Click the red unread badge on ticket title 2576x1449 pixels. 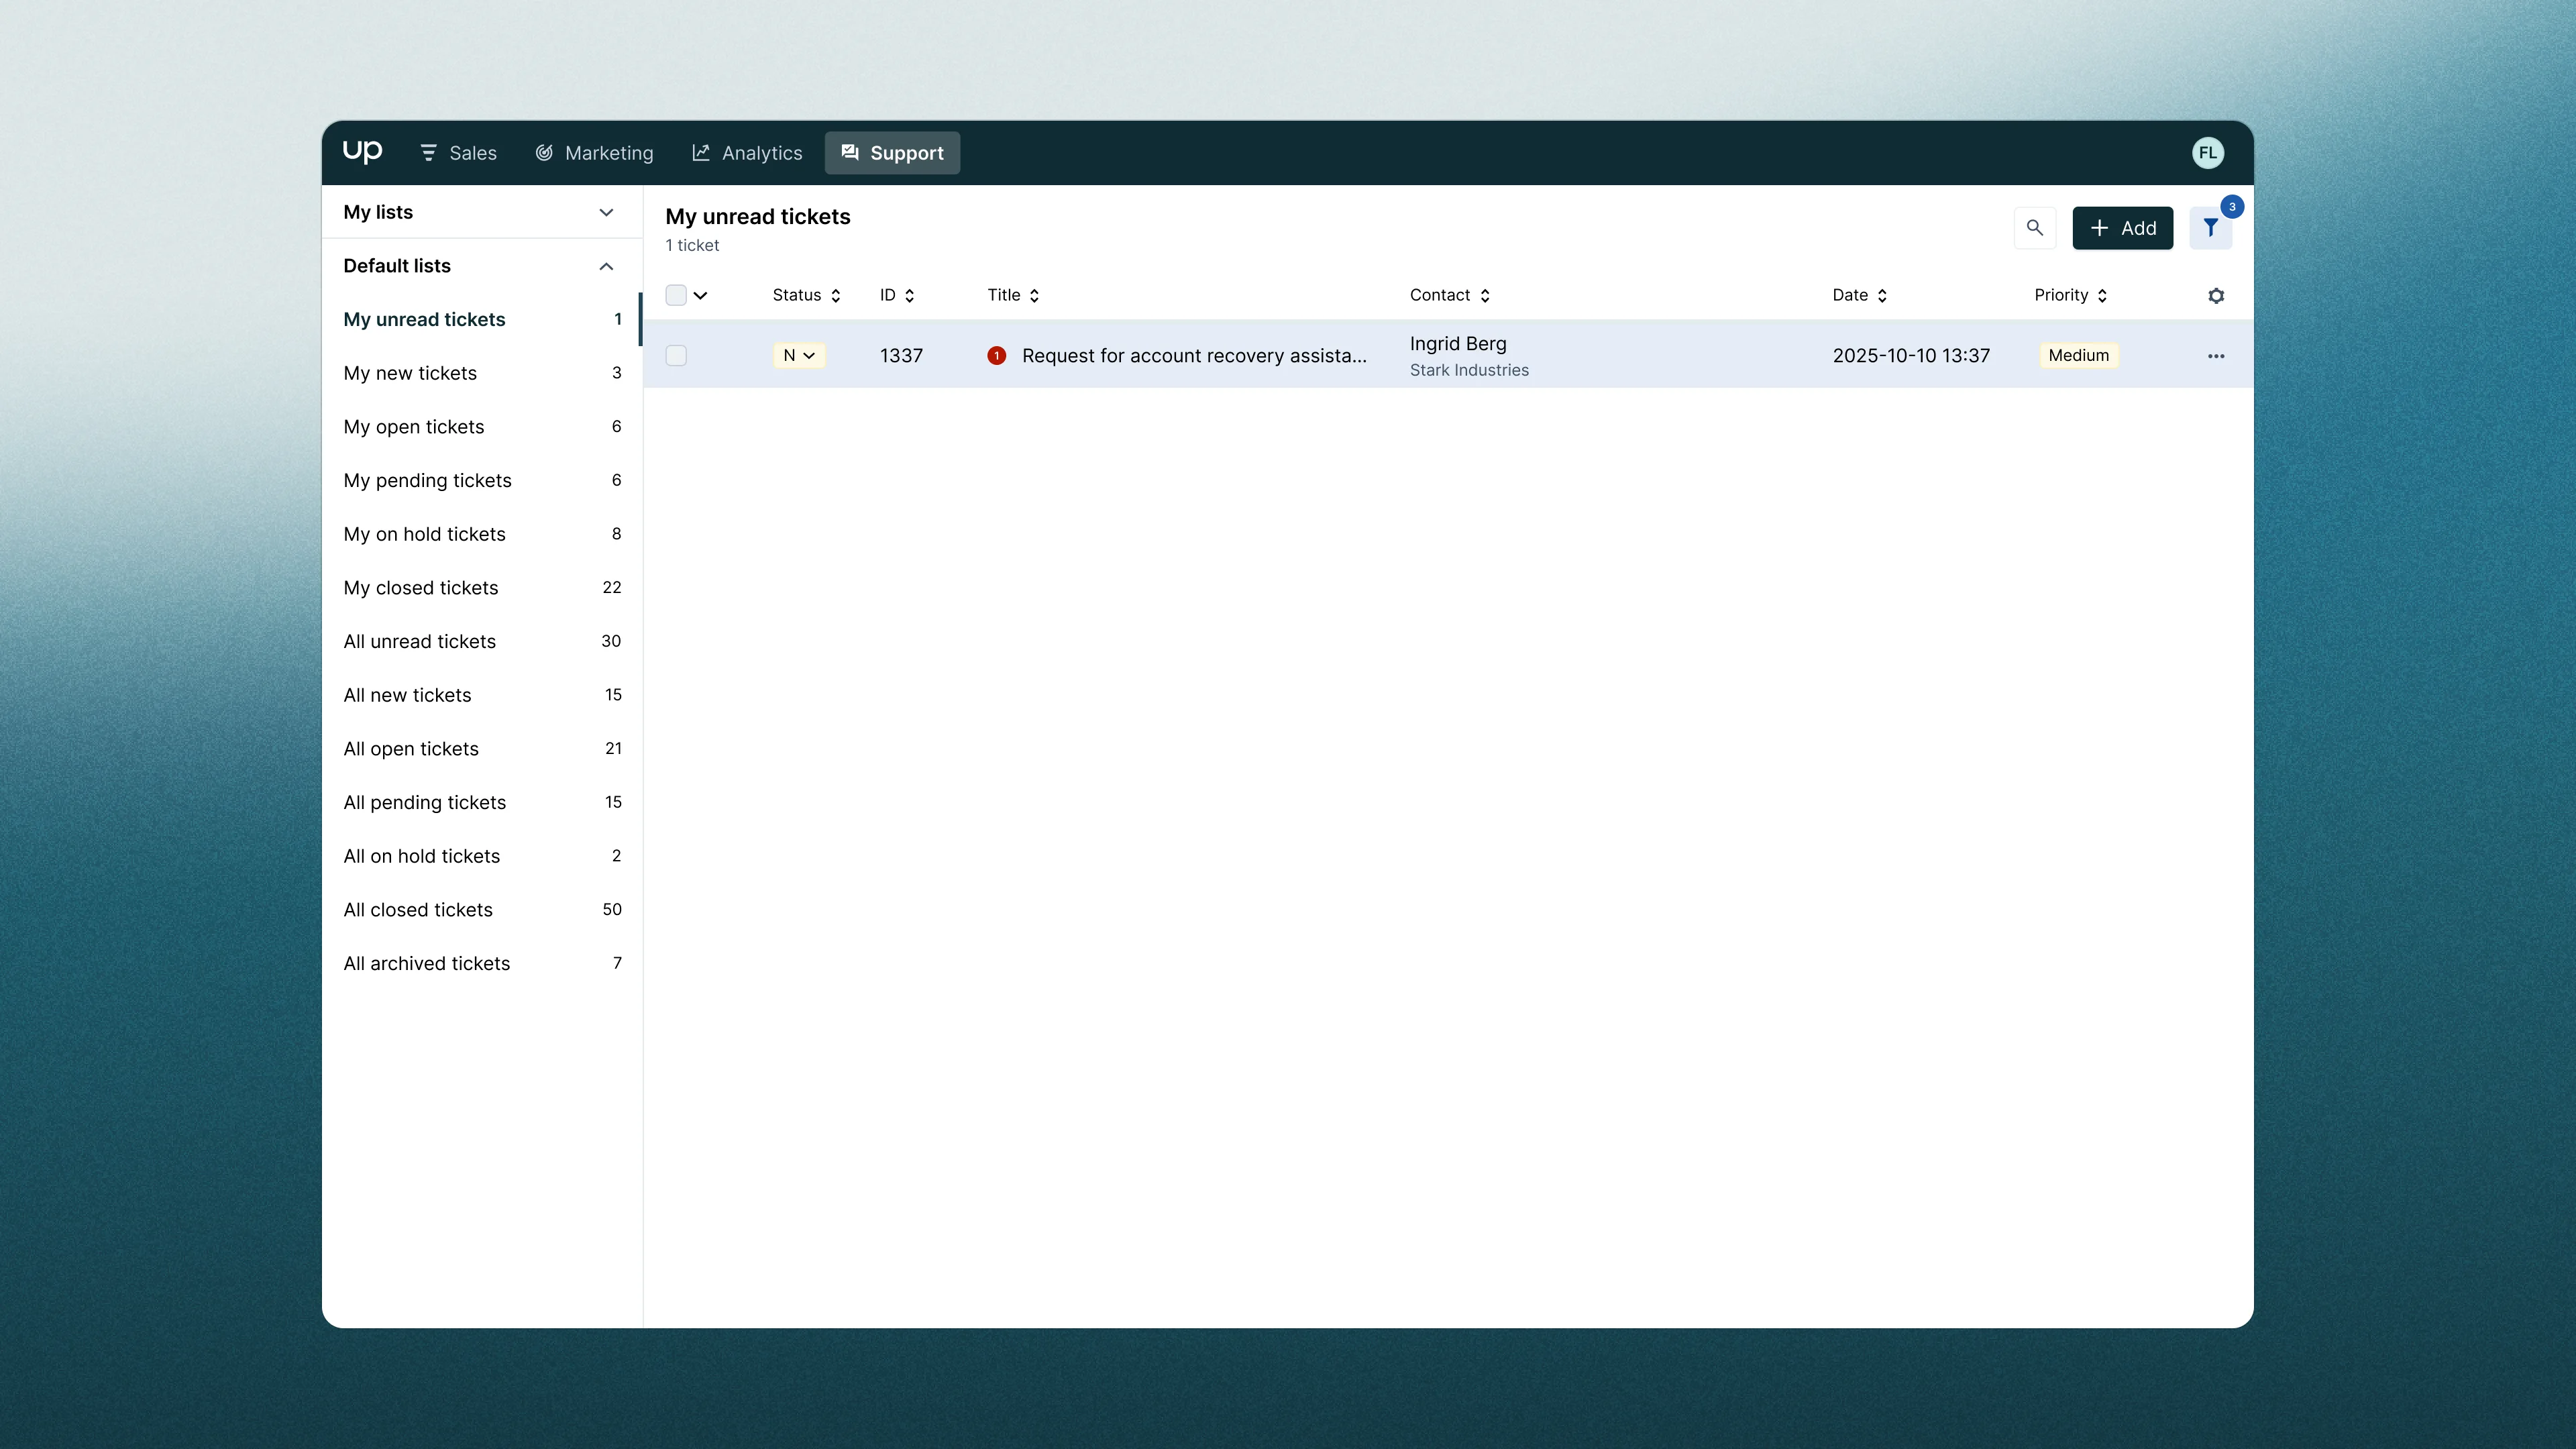[996, 356]
